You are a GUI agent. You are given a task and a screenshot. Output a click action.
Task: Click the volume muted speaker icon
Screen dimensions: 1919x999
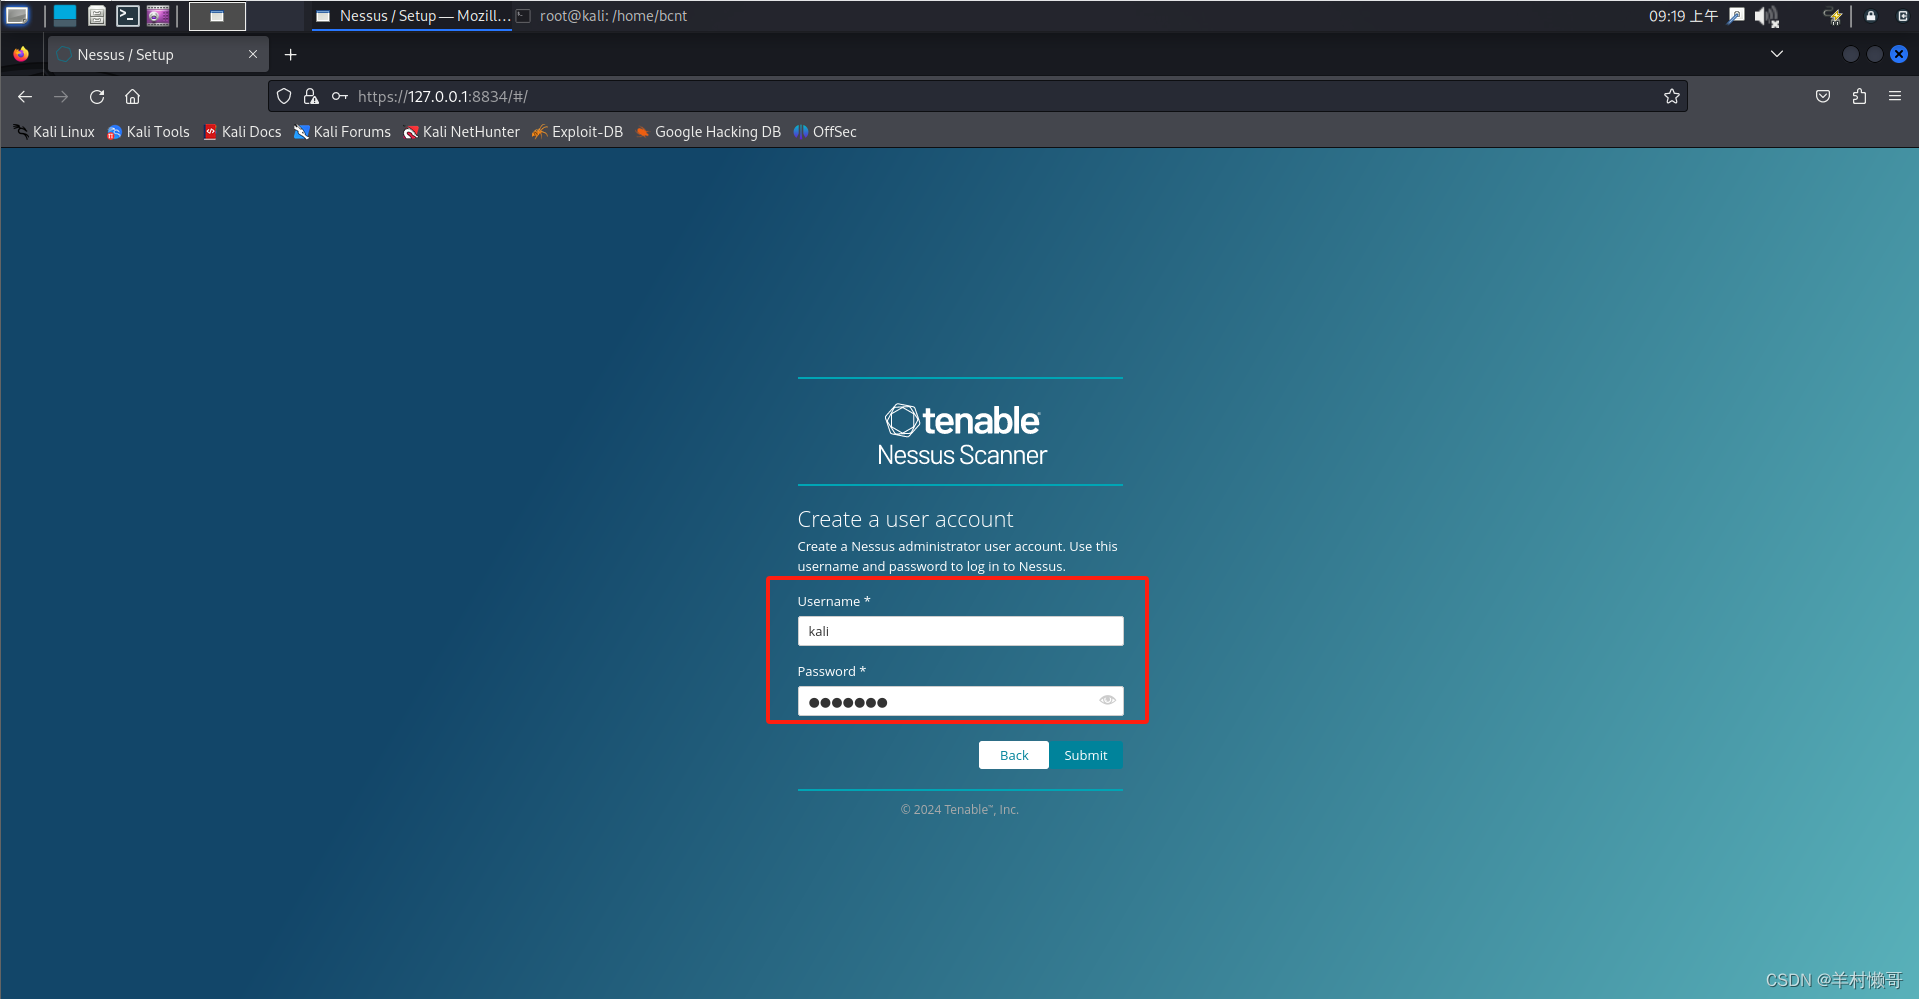point(1766,16)
